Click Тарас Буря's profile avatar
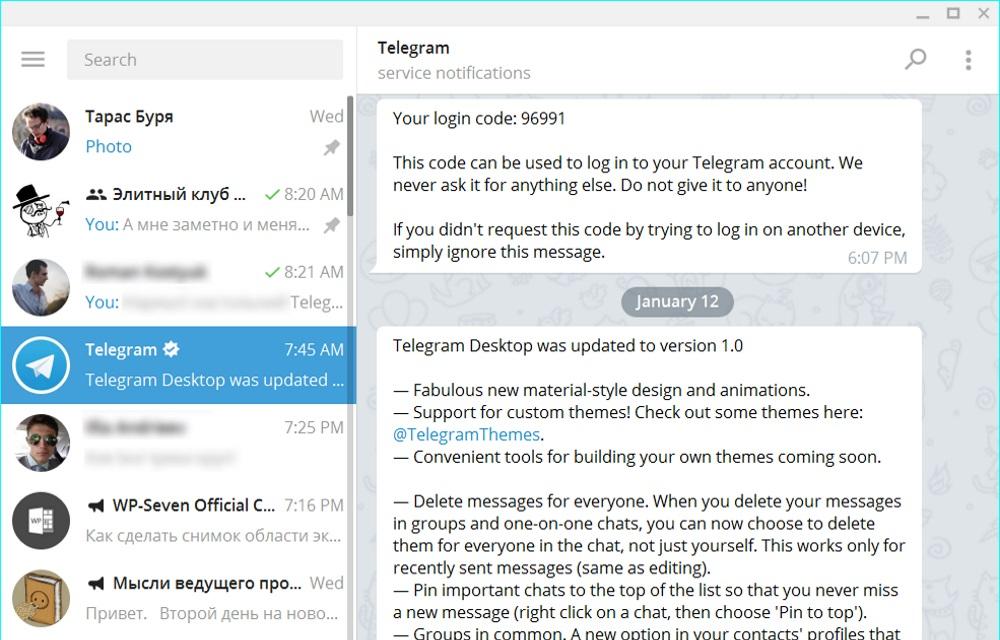The image size is (1000, 640). (x=41, y=131)
